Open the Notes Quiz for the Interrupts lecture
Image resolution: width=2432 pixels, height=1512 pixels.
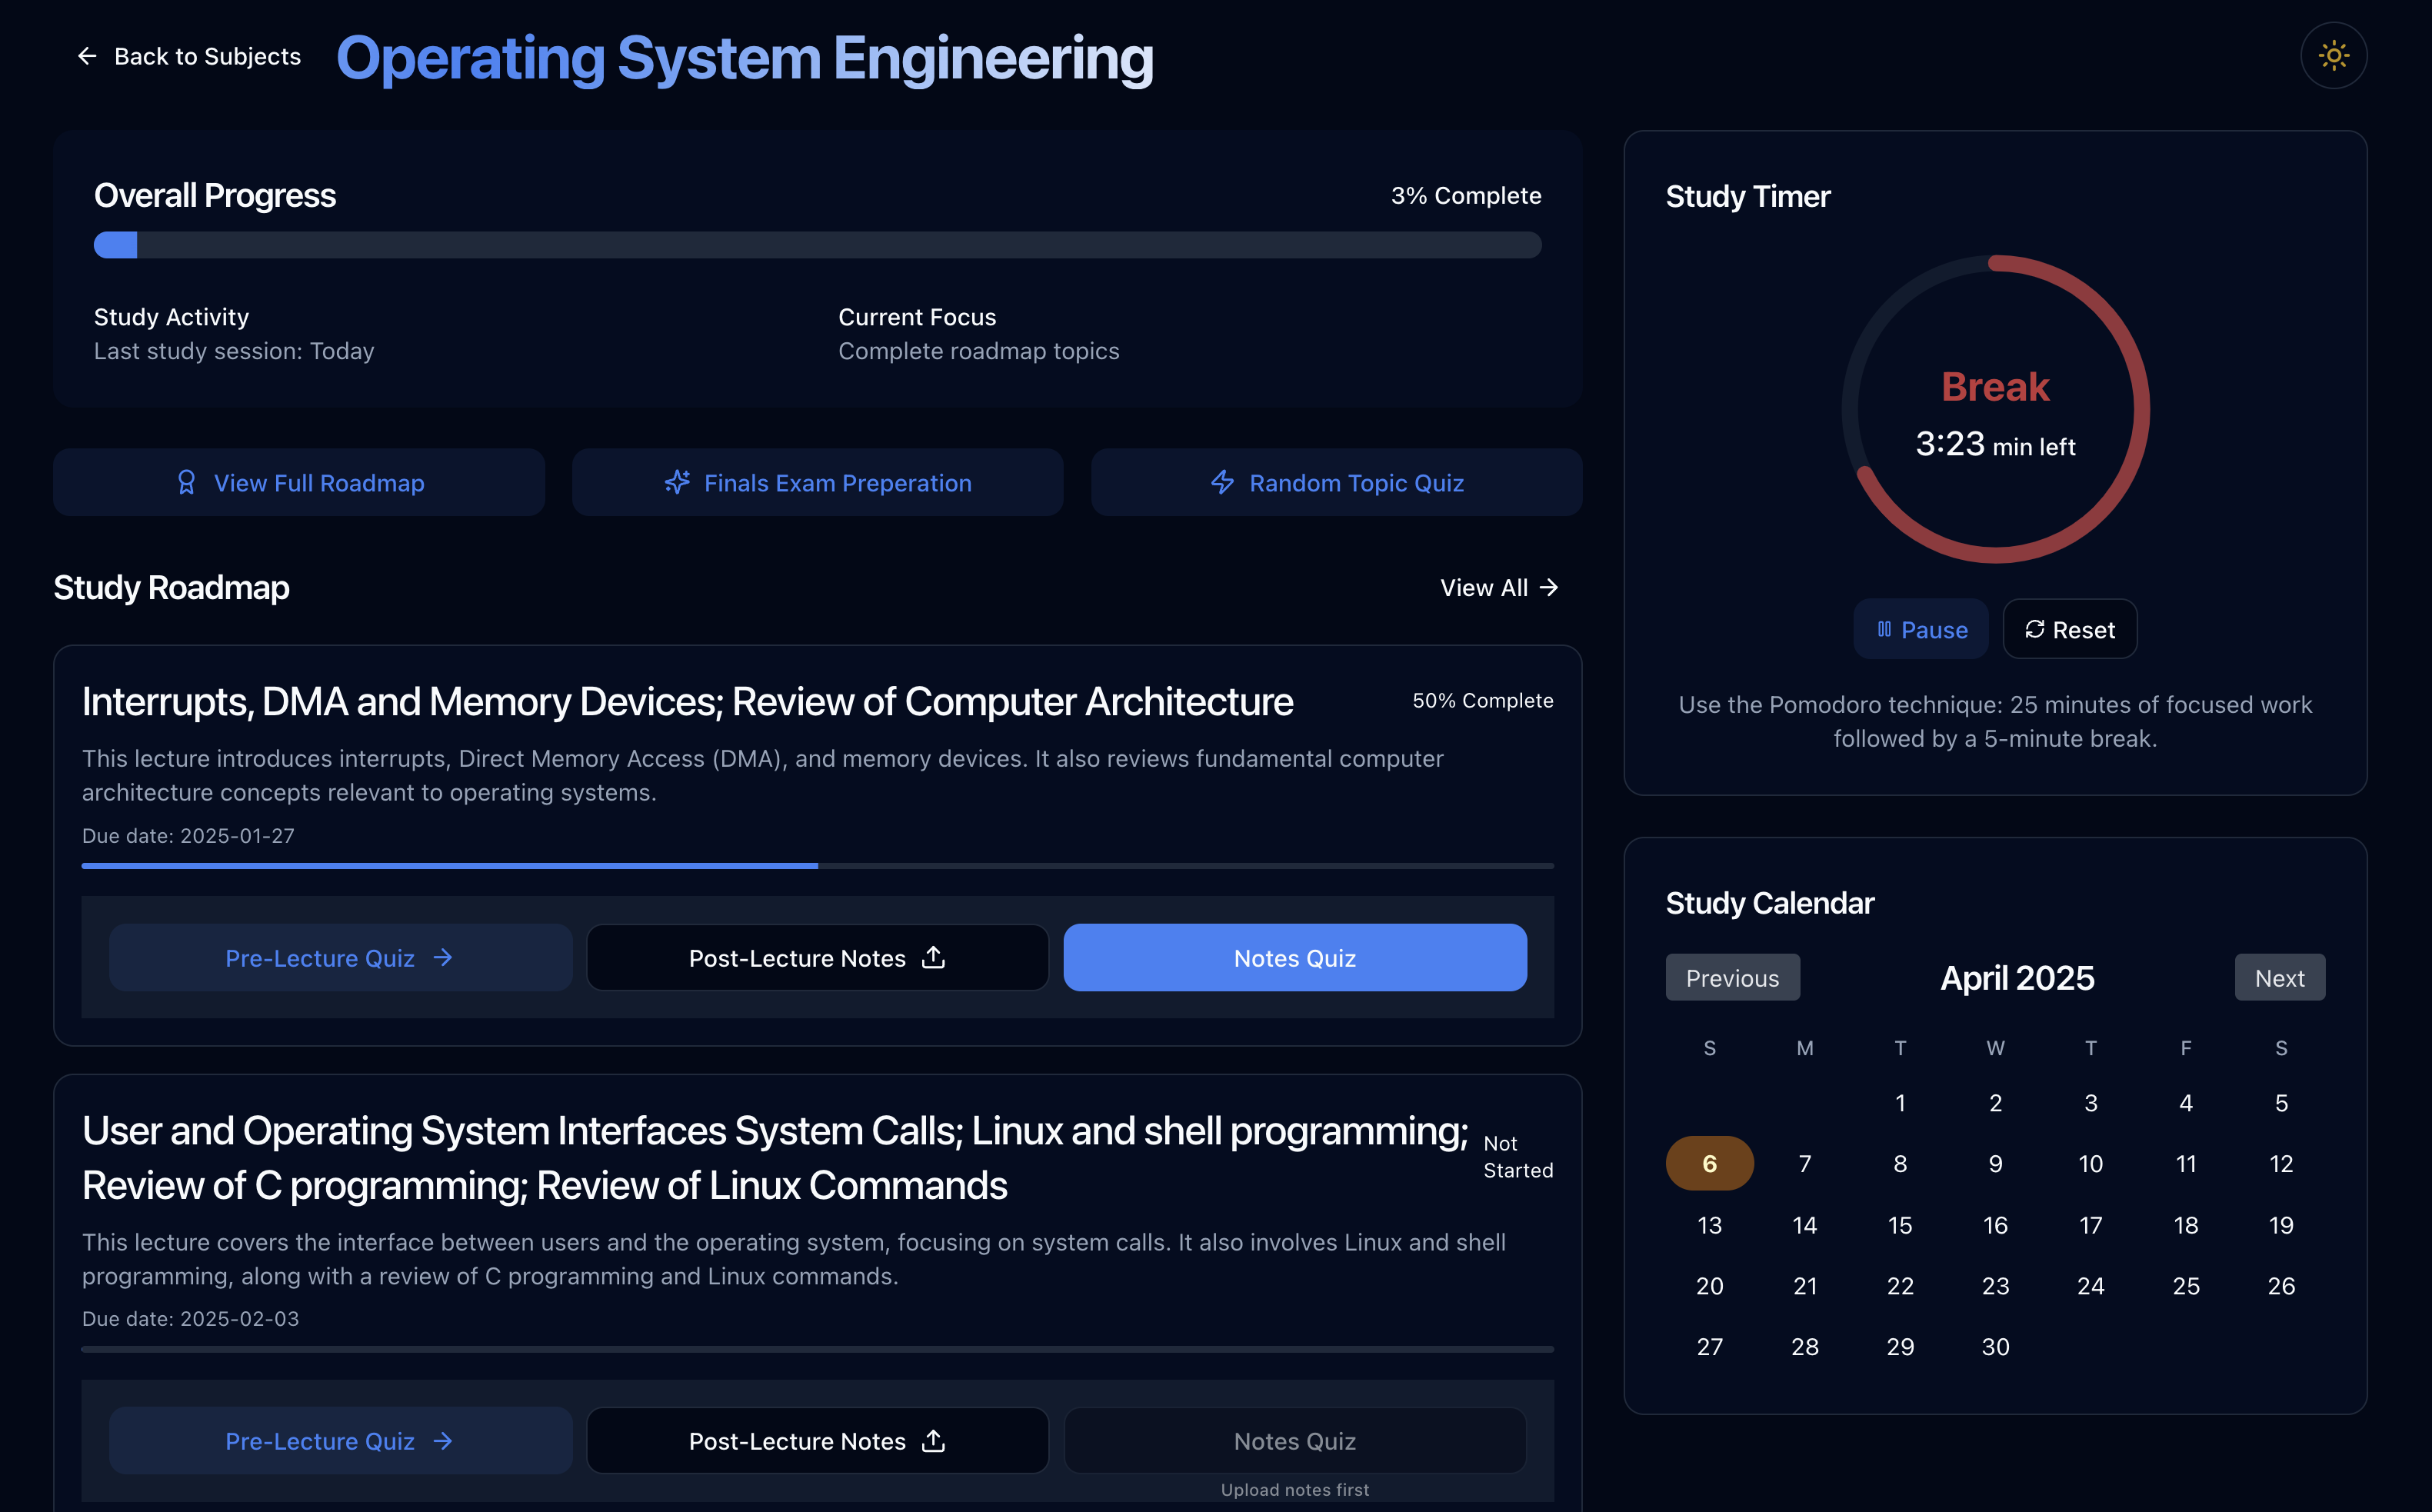click(x=1294, y=957)
